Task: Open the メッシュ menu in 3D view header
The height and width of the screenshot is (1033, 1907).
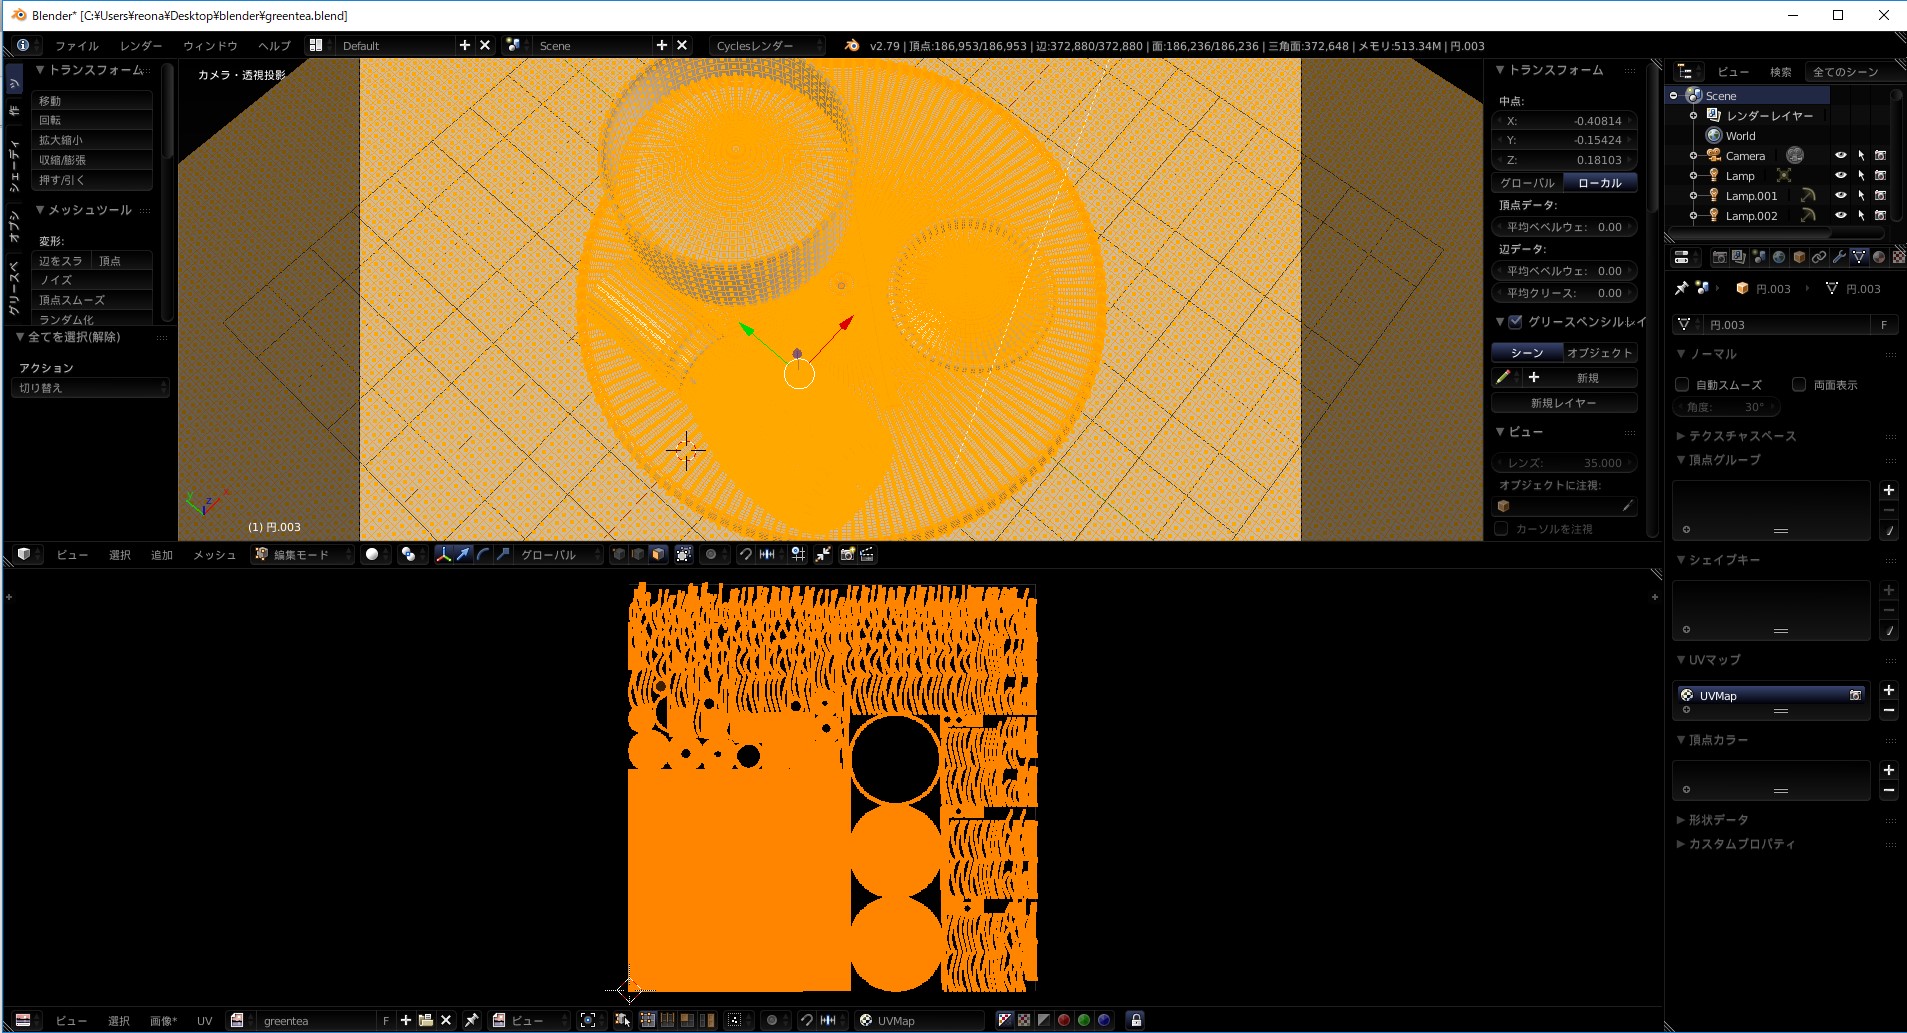Action: (214, 555)
